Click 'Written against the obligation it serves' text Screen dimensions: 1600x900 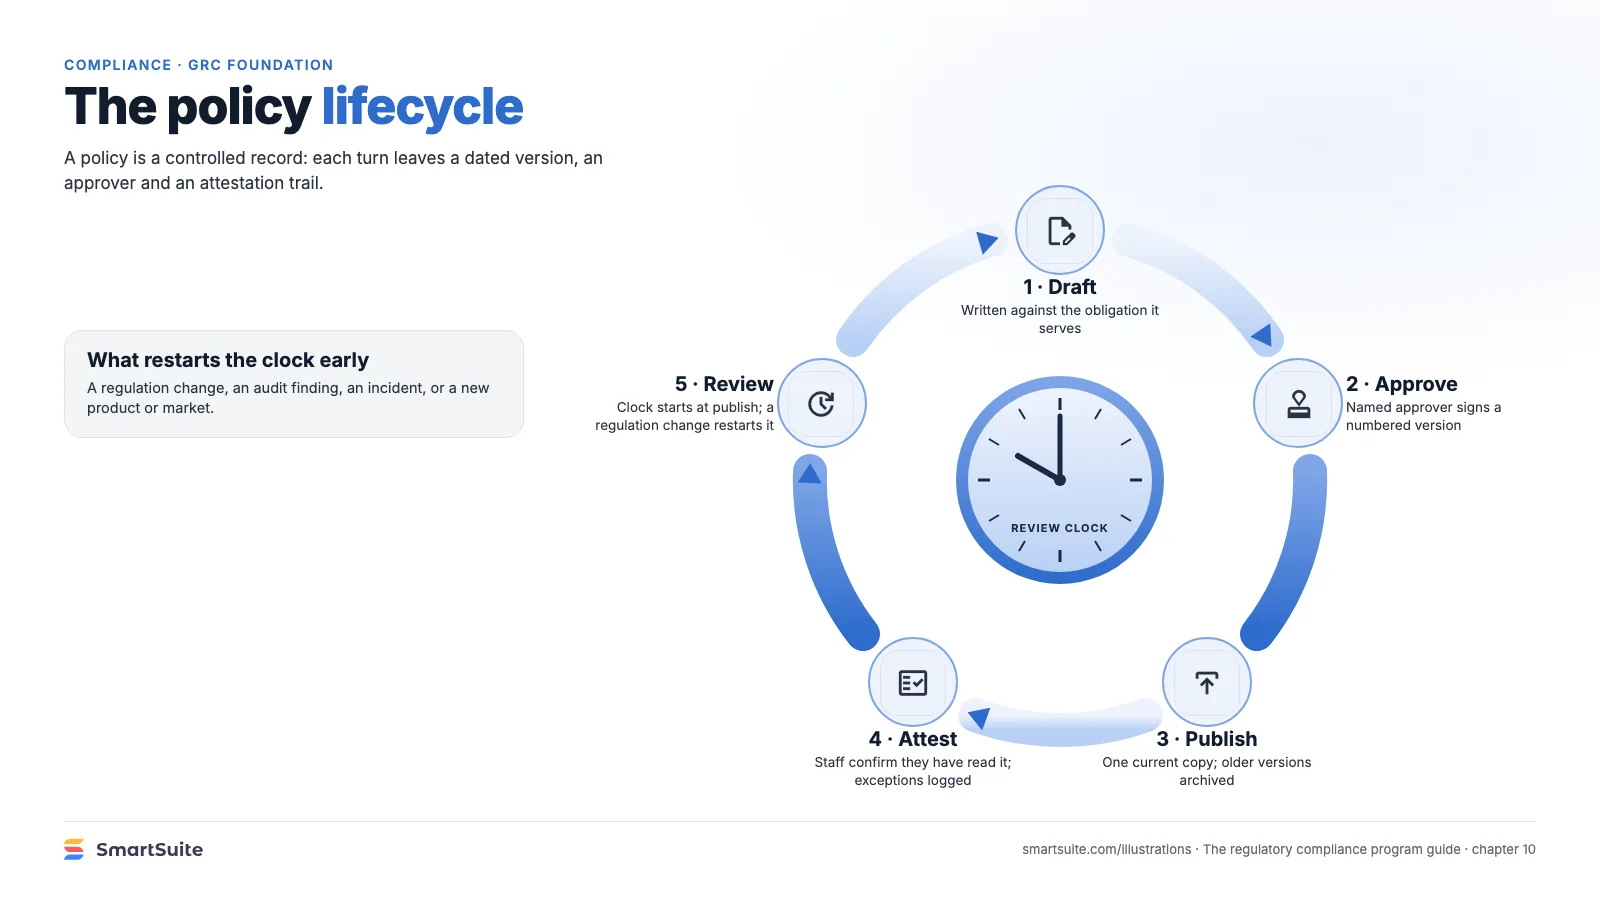pos(1060,319)
